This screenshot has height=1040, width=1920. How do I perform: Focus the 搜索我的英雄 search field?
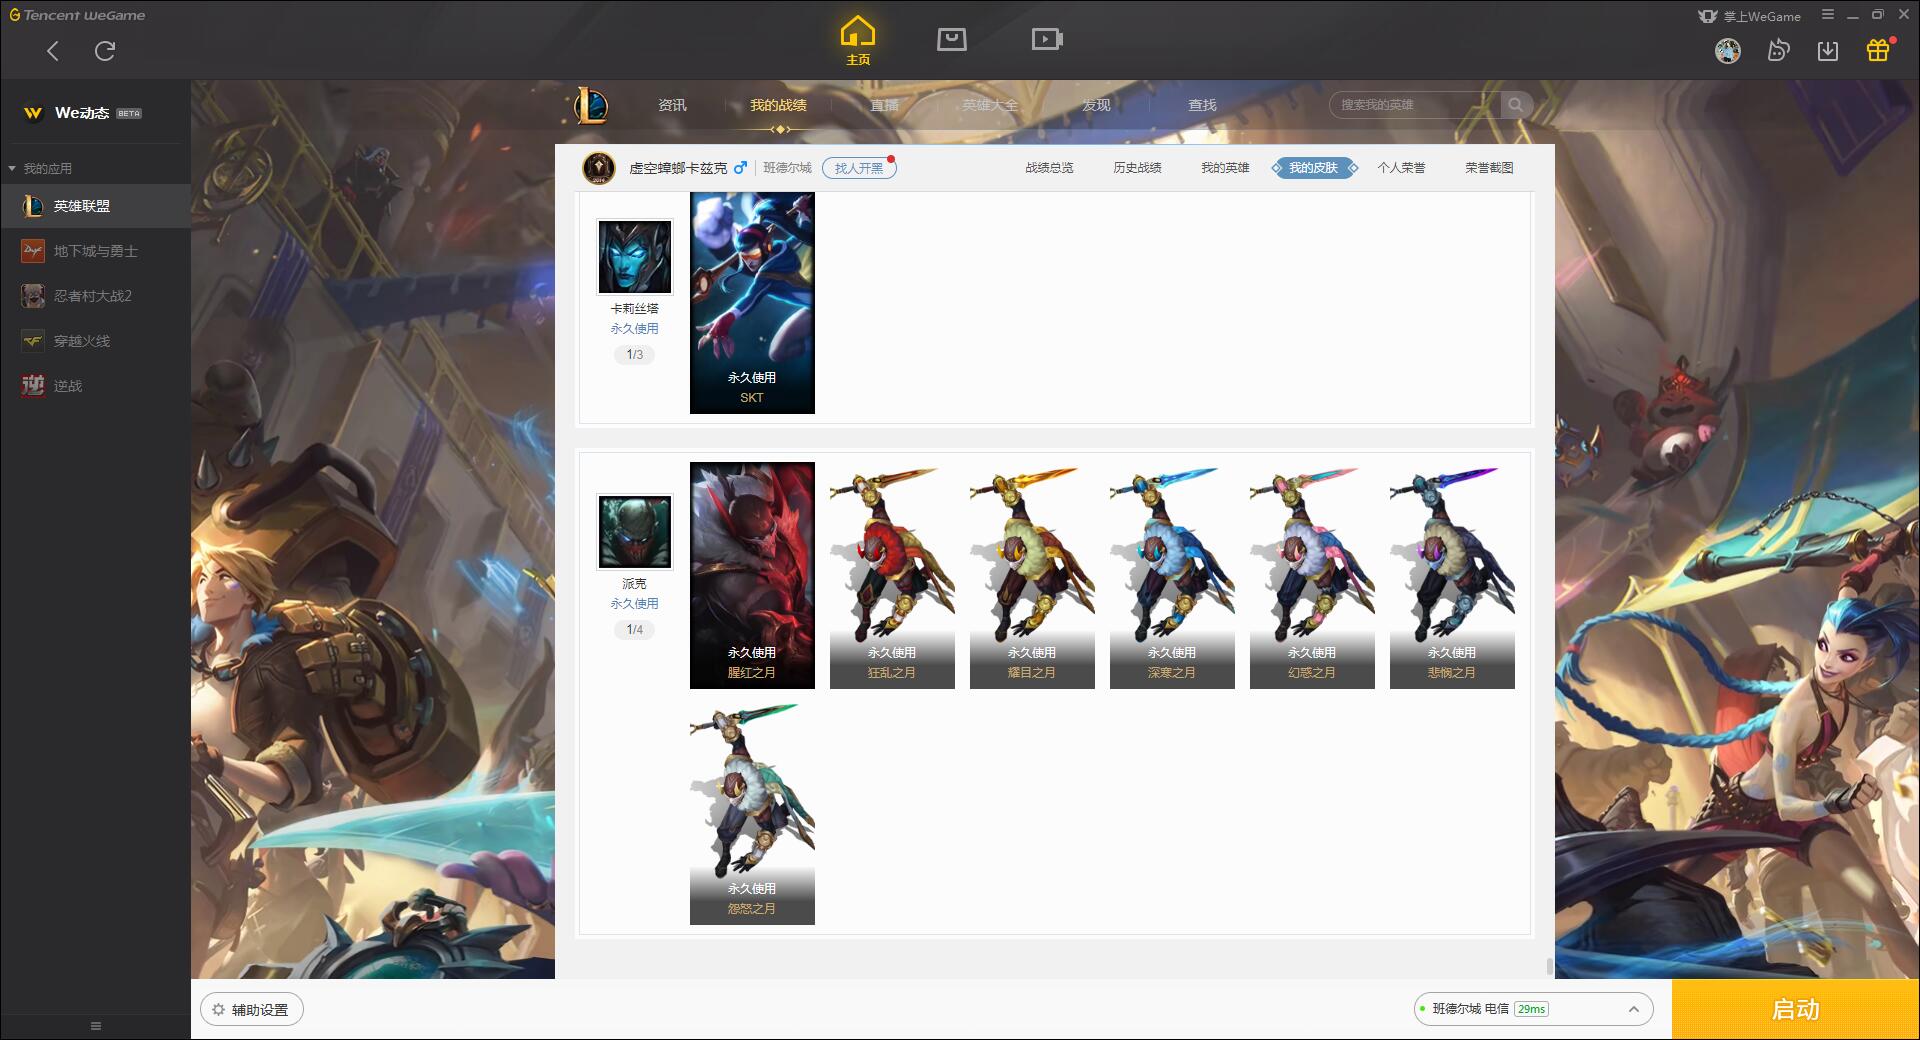point(1415,105)
